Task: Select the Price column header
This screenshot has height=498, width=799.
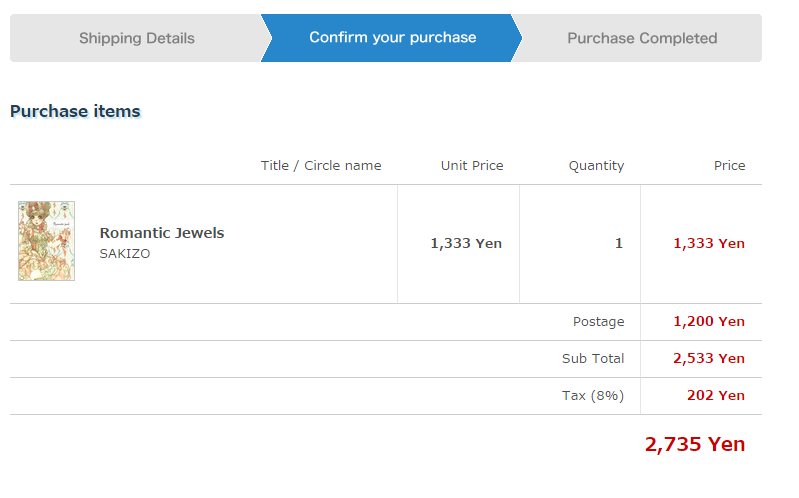Action: click(x=729, y=166)
